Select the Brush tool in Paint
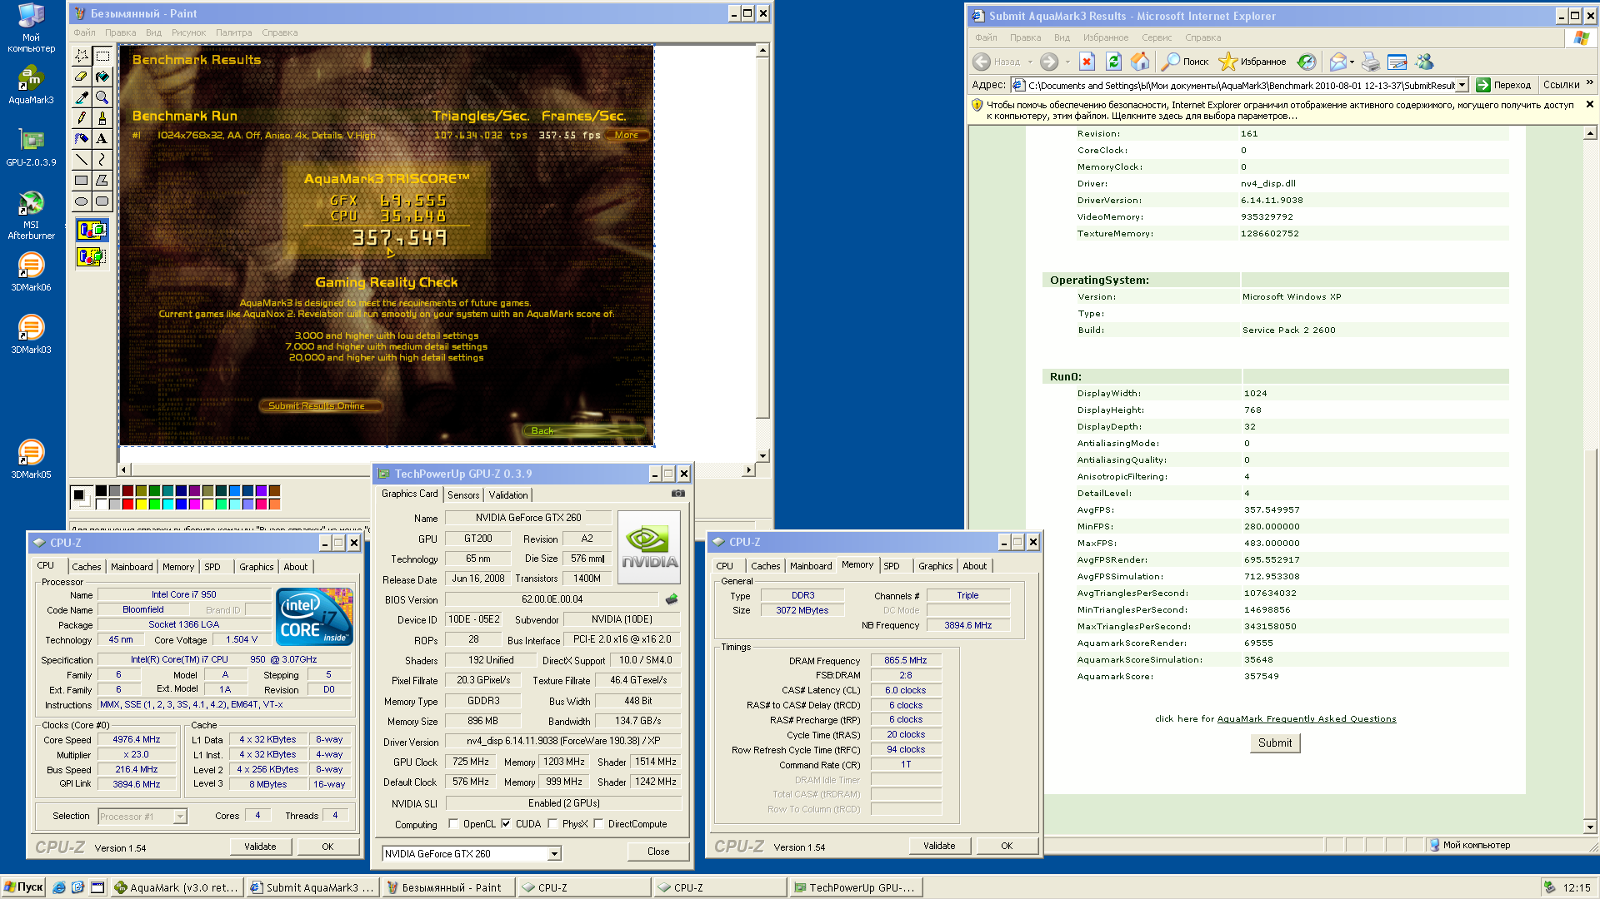 [102, 118]
